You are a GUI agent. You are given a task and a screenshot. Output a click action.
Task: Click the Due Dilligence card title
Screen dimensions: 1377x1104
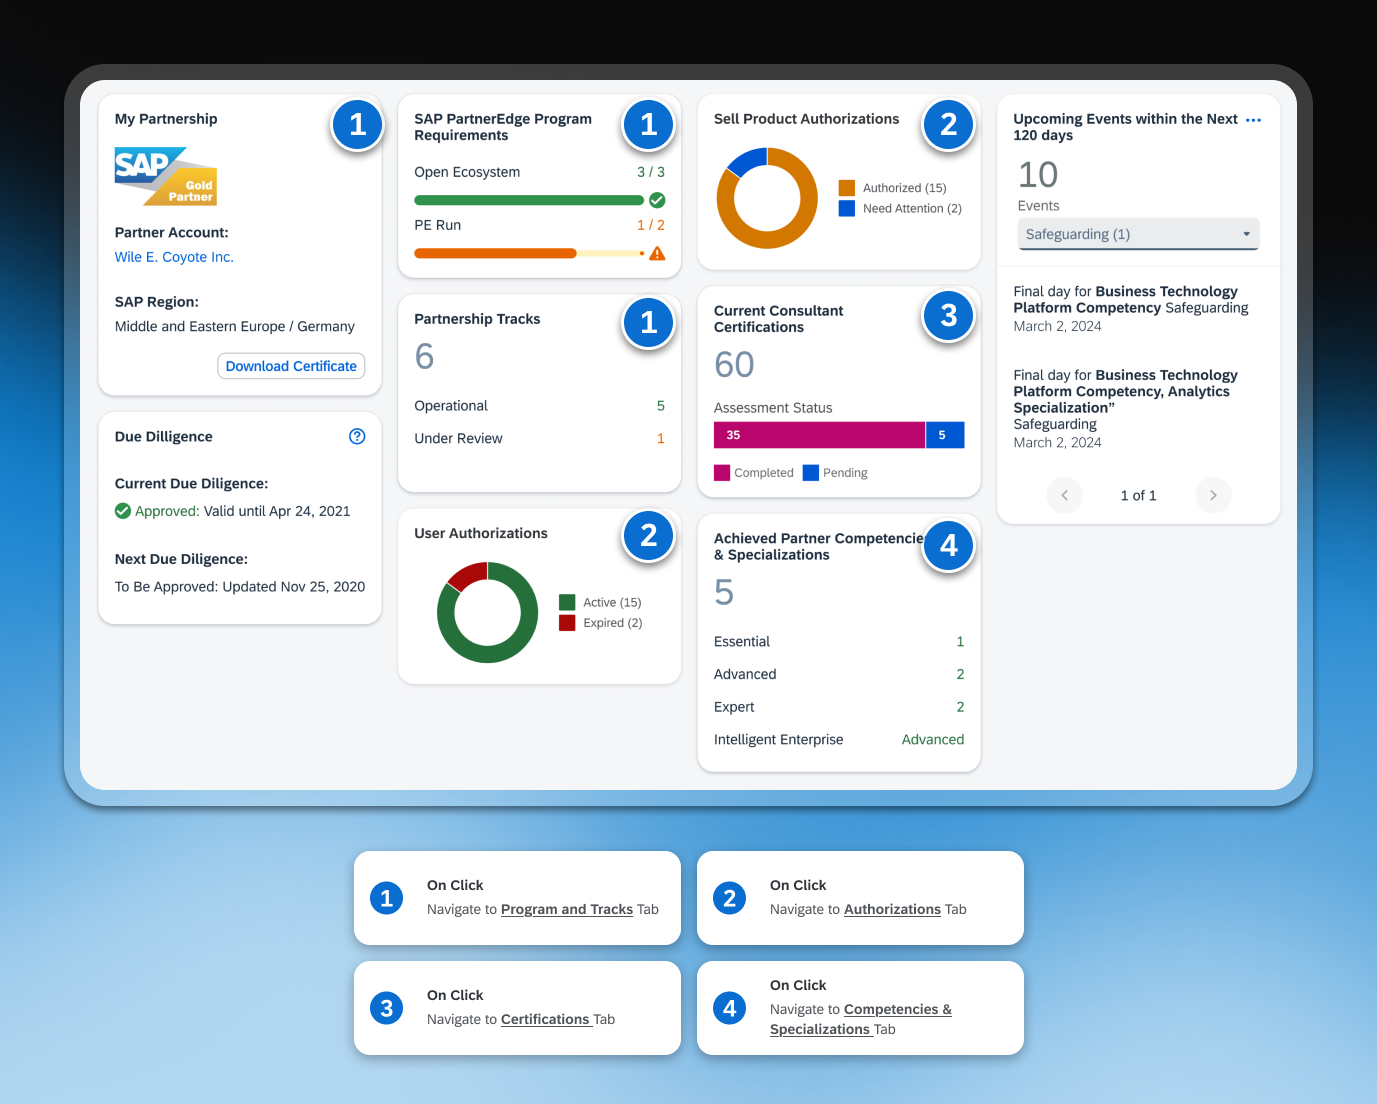(x=164, y=437)
